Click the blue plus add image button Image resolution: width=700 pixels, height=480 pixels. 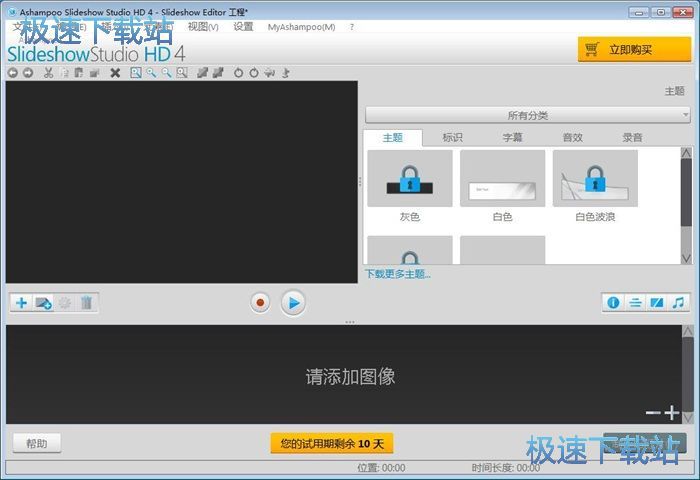click(21, 302)
